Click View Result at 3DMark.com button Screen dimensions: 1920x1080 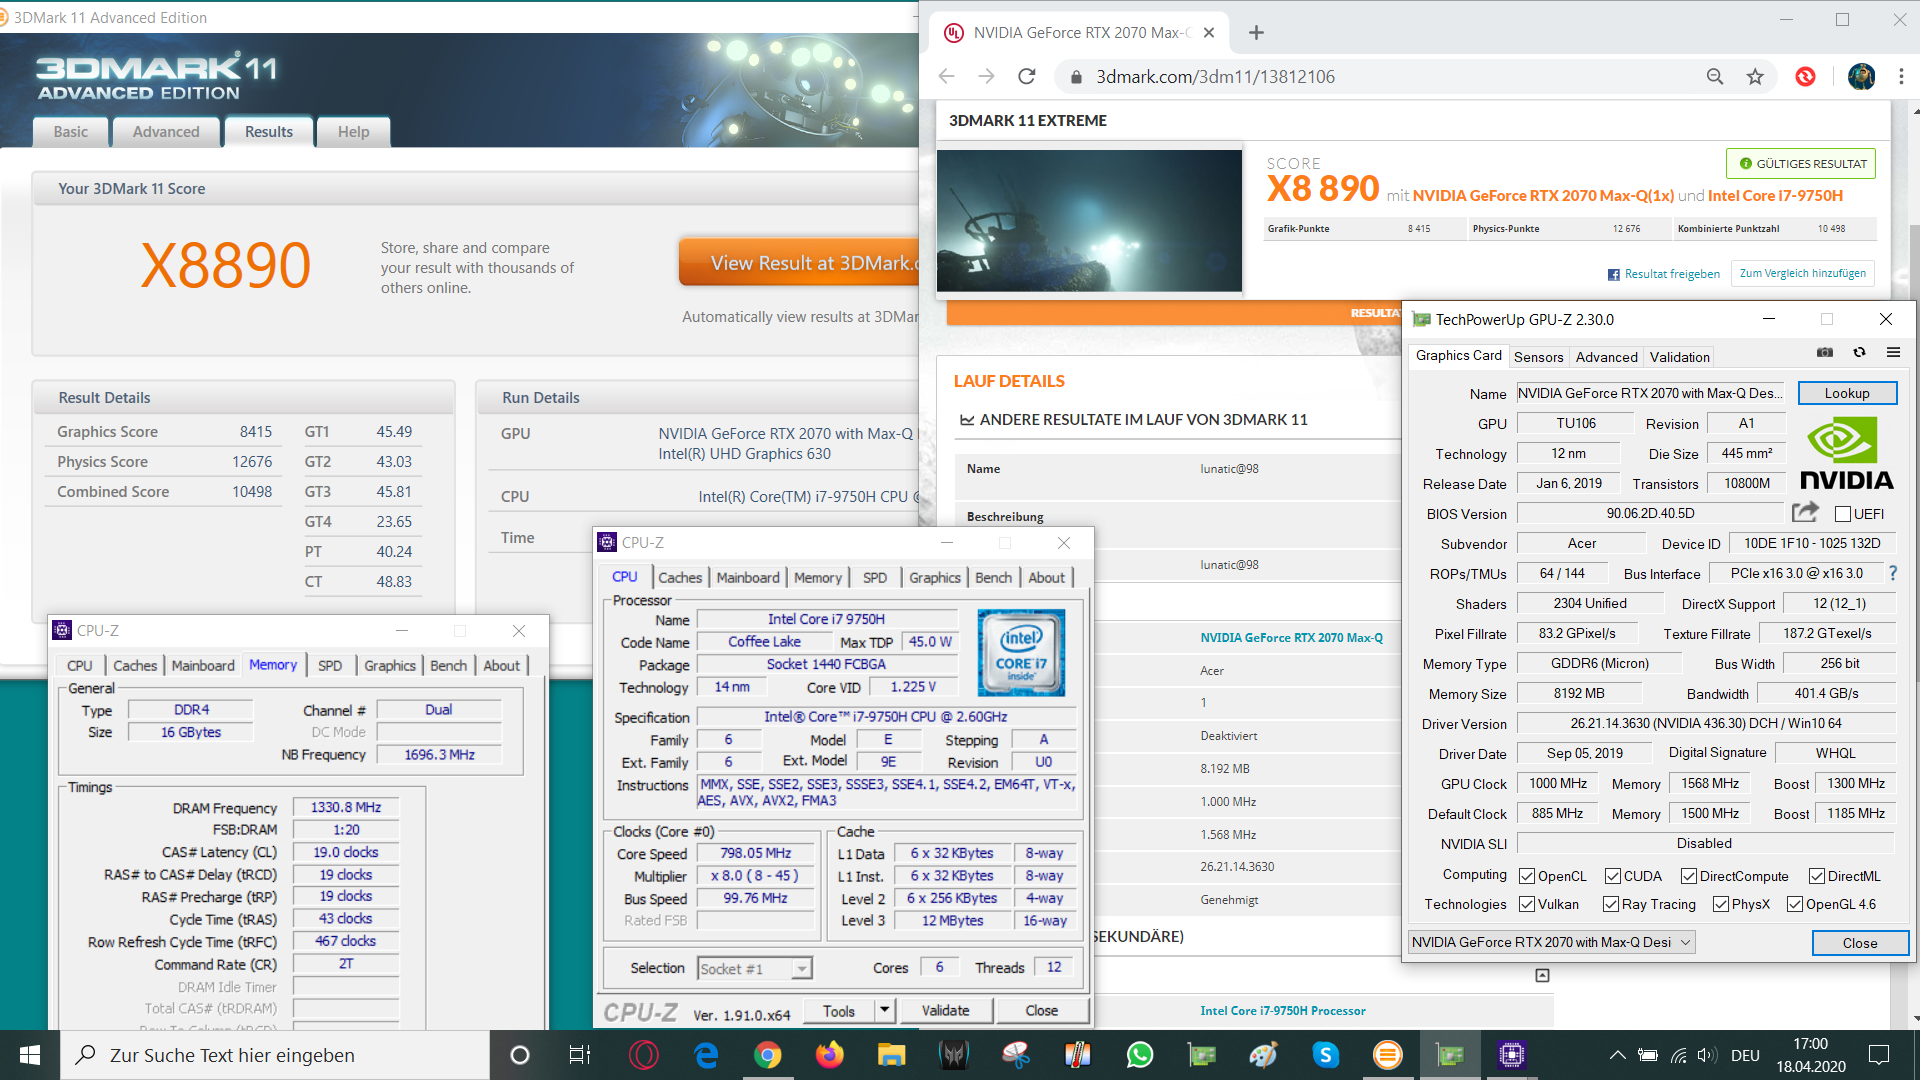pyautogui.click(x=800, y=263)
